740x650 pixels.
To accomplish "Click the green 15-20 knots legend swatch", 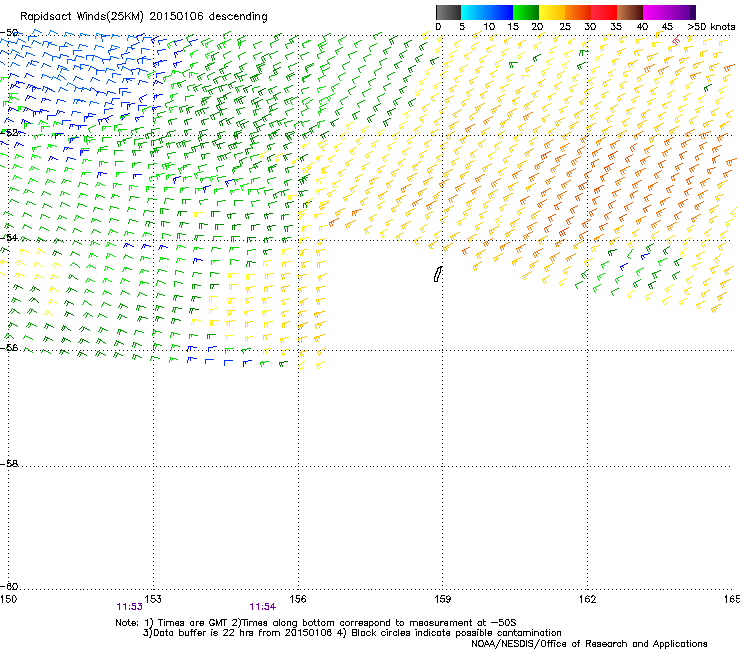I will tap(526, 12).
